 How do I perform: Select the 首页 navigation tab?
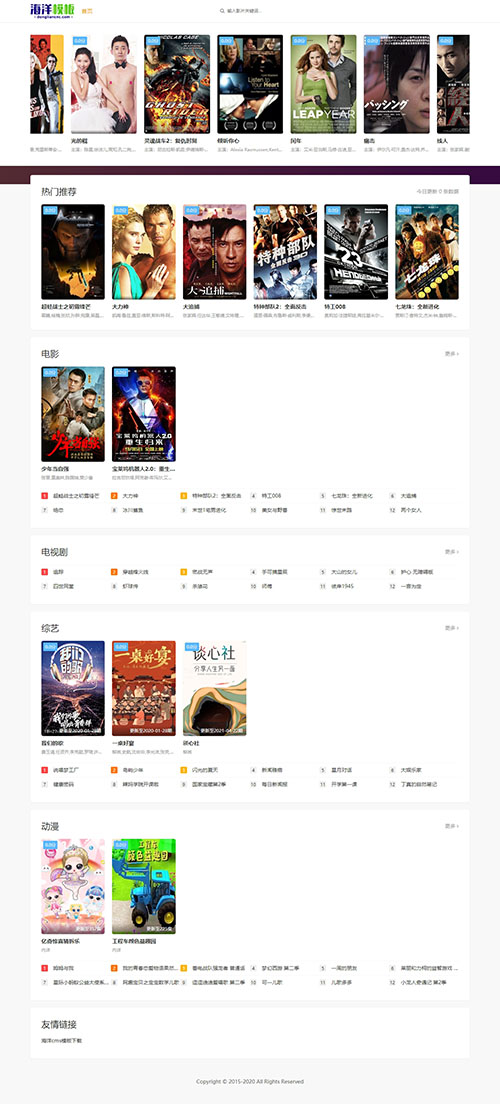pos(87,11)
